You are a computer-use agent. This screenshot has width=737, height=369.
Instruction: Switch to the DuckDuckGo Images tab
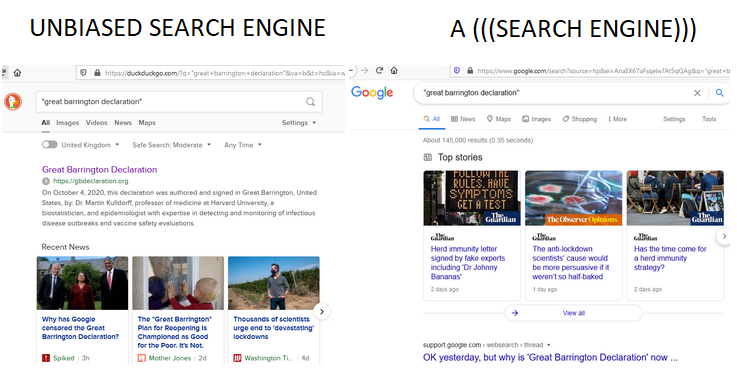pos(68,123)
